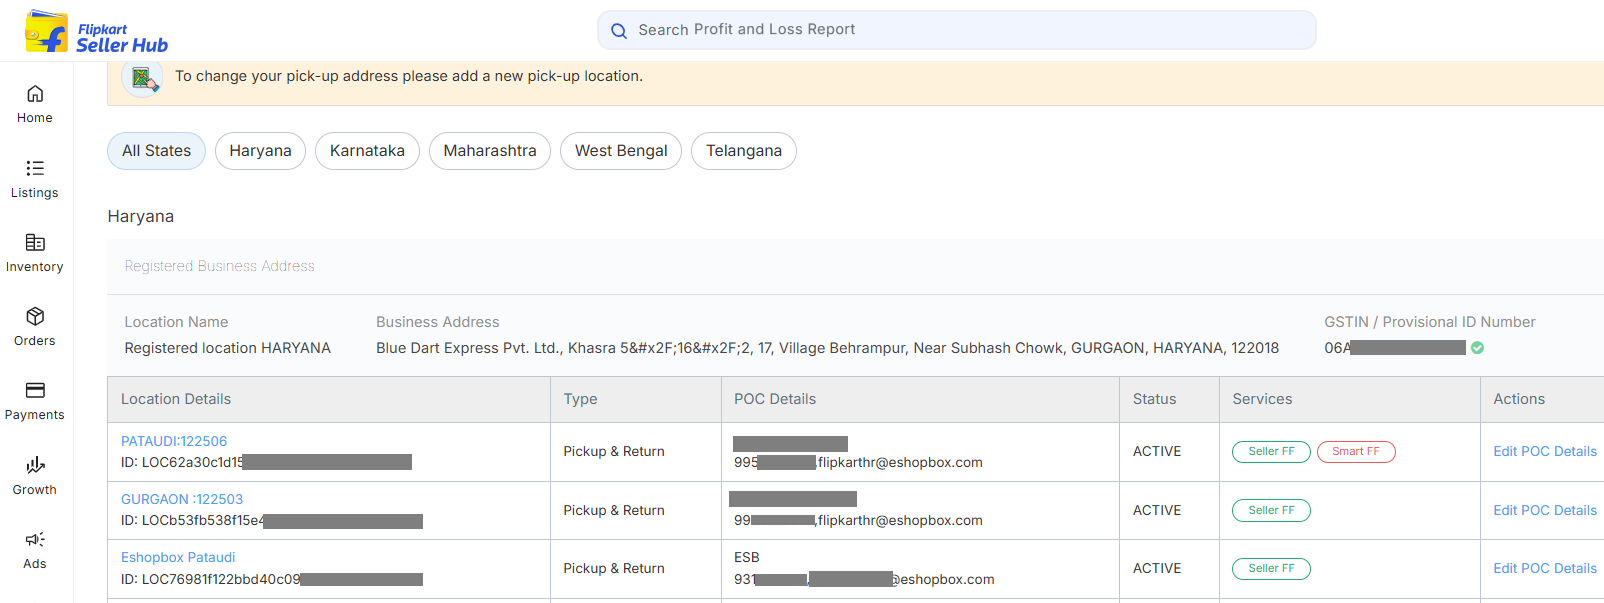
Task: Click the Seller FF badge in the Eshopbox Pataudi row
Action: [1271, 568]
